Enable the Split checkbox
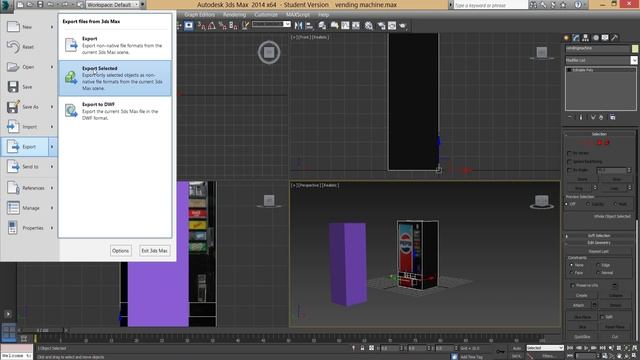640x360 pixels. coord(602,317)
